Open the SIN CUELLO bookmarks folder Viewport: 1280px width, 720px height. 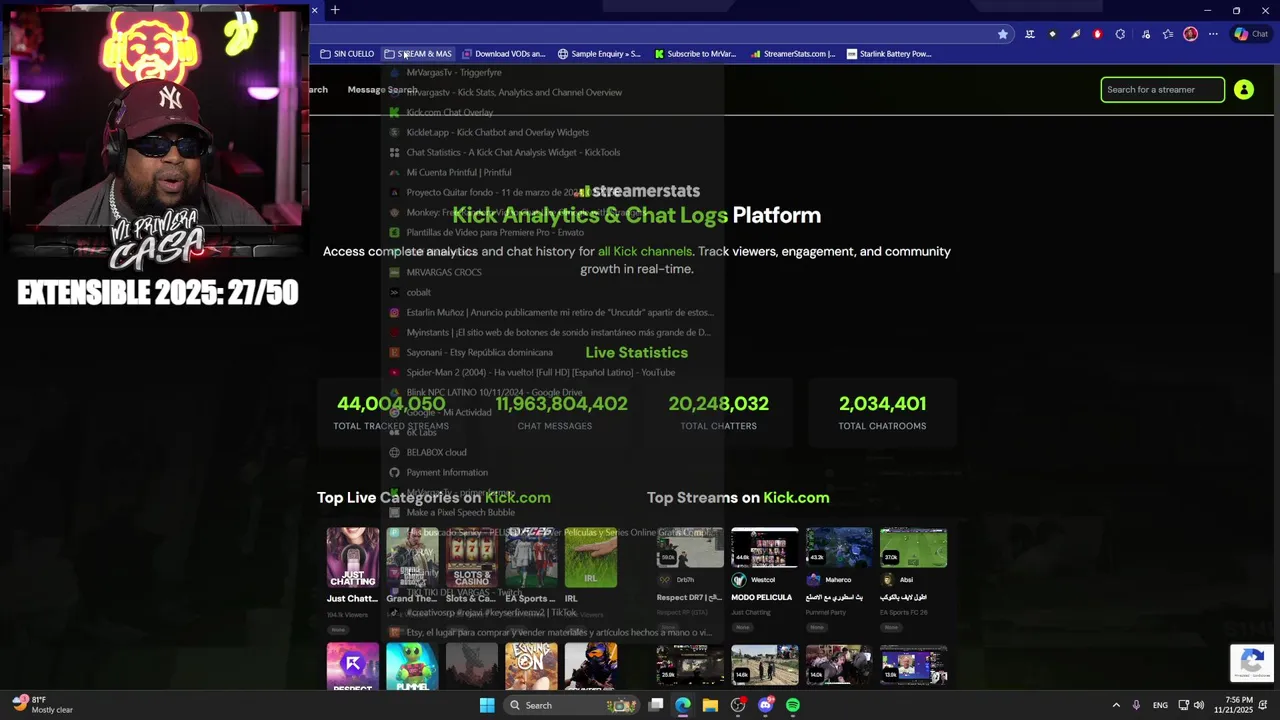(347, 54)
